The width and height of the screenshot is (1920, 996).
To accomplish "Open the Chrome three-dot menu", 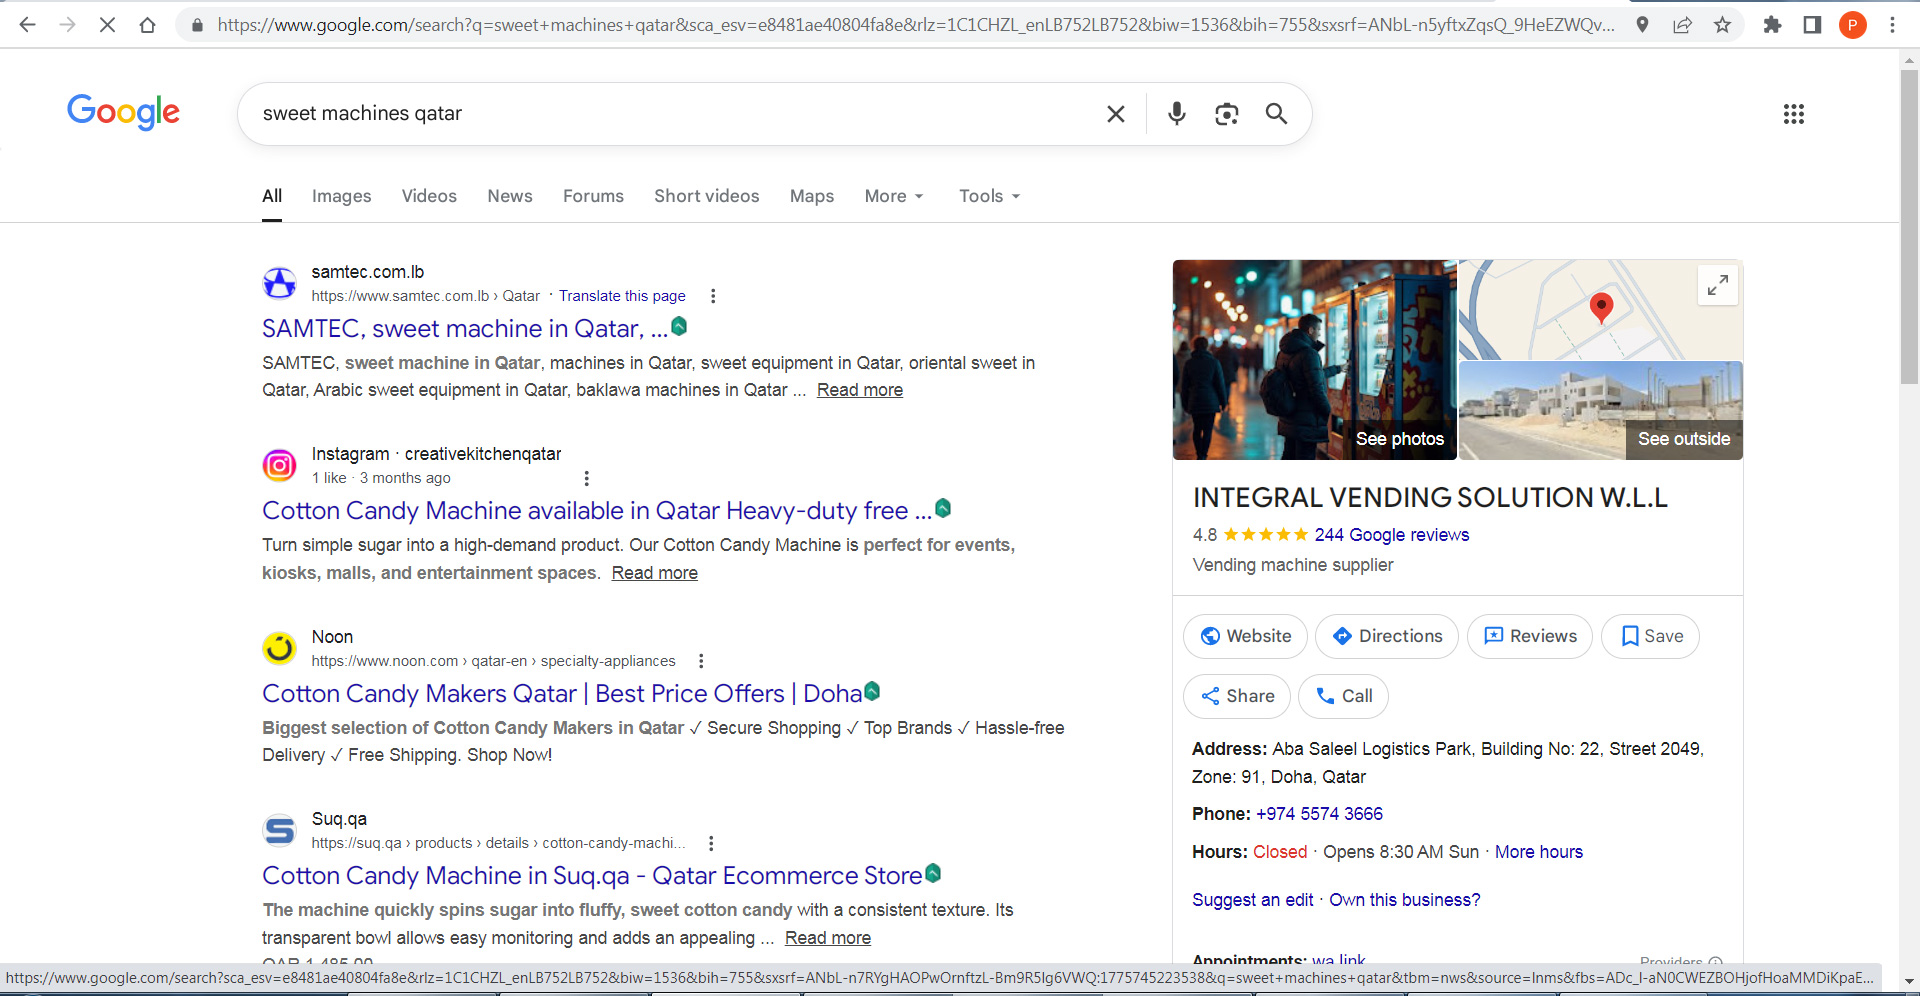I will tap(1892, 25).
